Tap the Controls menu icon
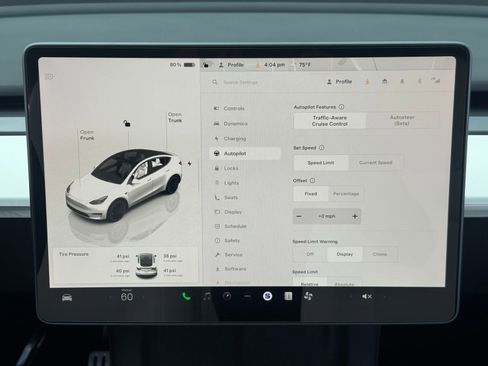 (x=216, y=108)
